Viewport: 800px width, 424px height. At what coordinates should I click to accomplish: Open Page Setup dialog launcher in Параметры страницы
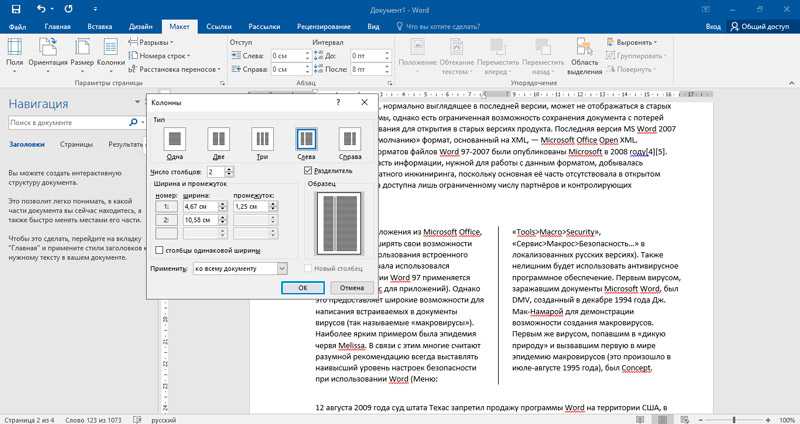coord(222,83)
